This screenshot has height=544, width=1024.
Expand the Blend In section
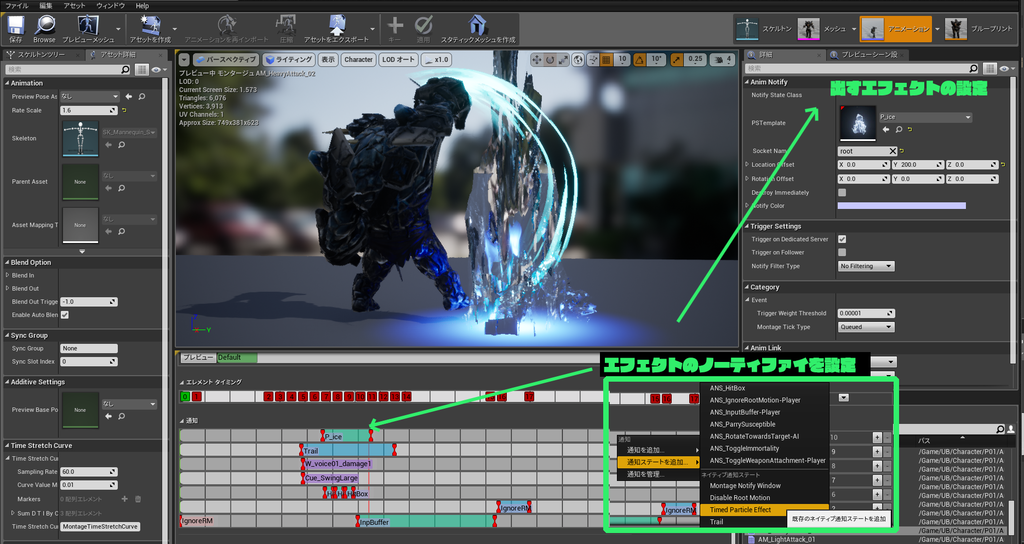[x=8, y=275]
